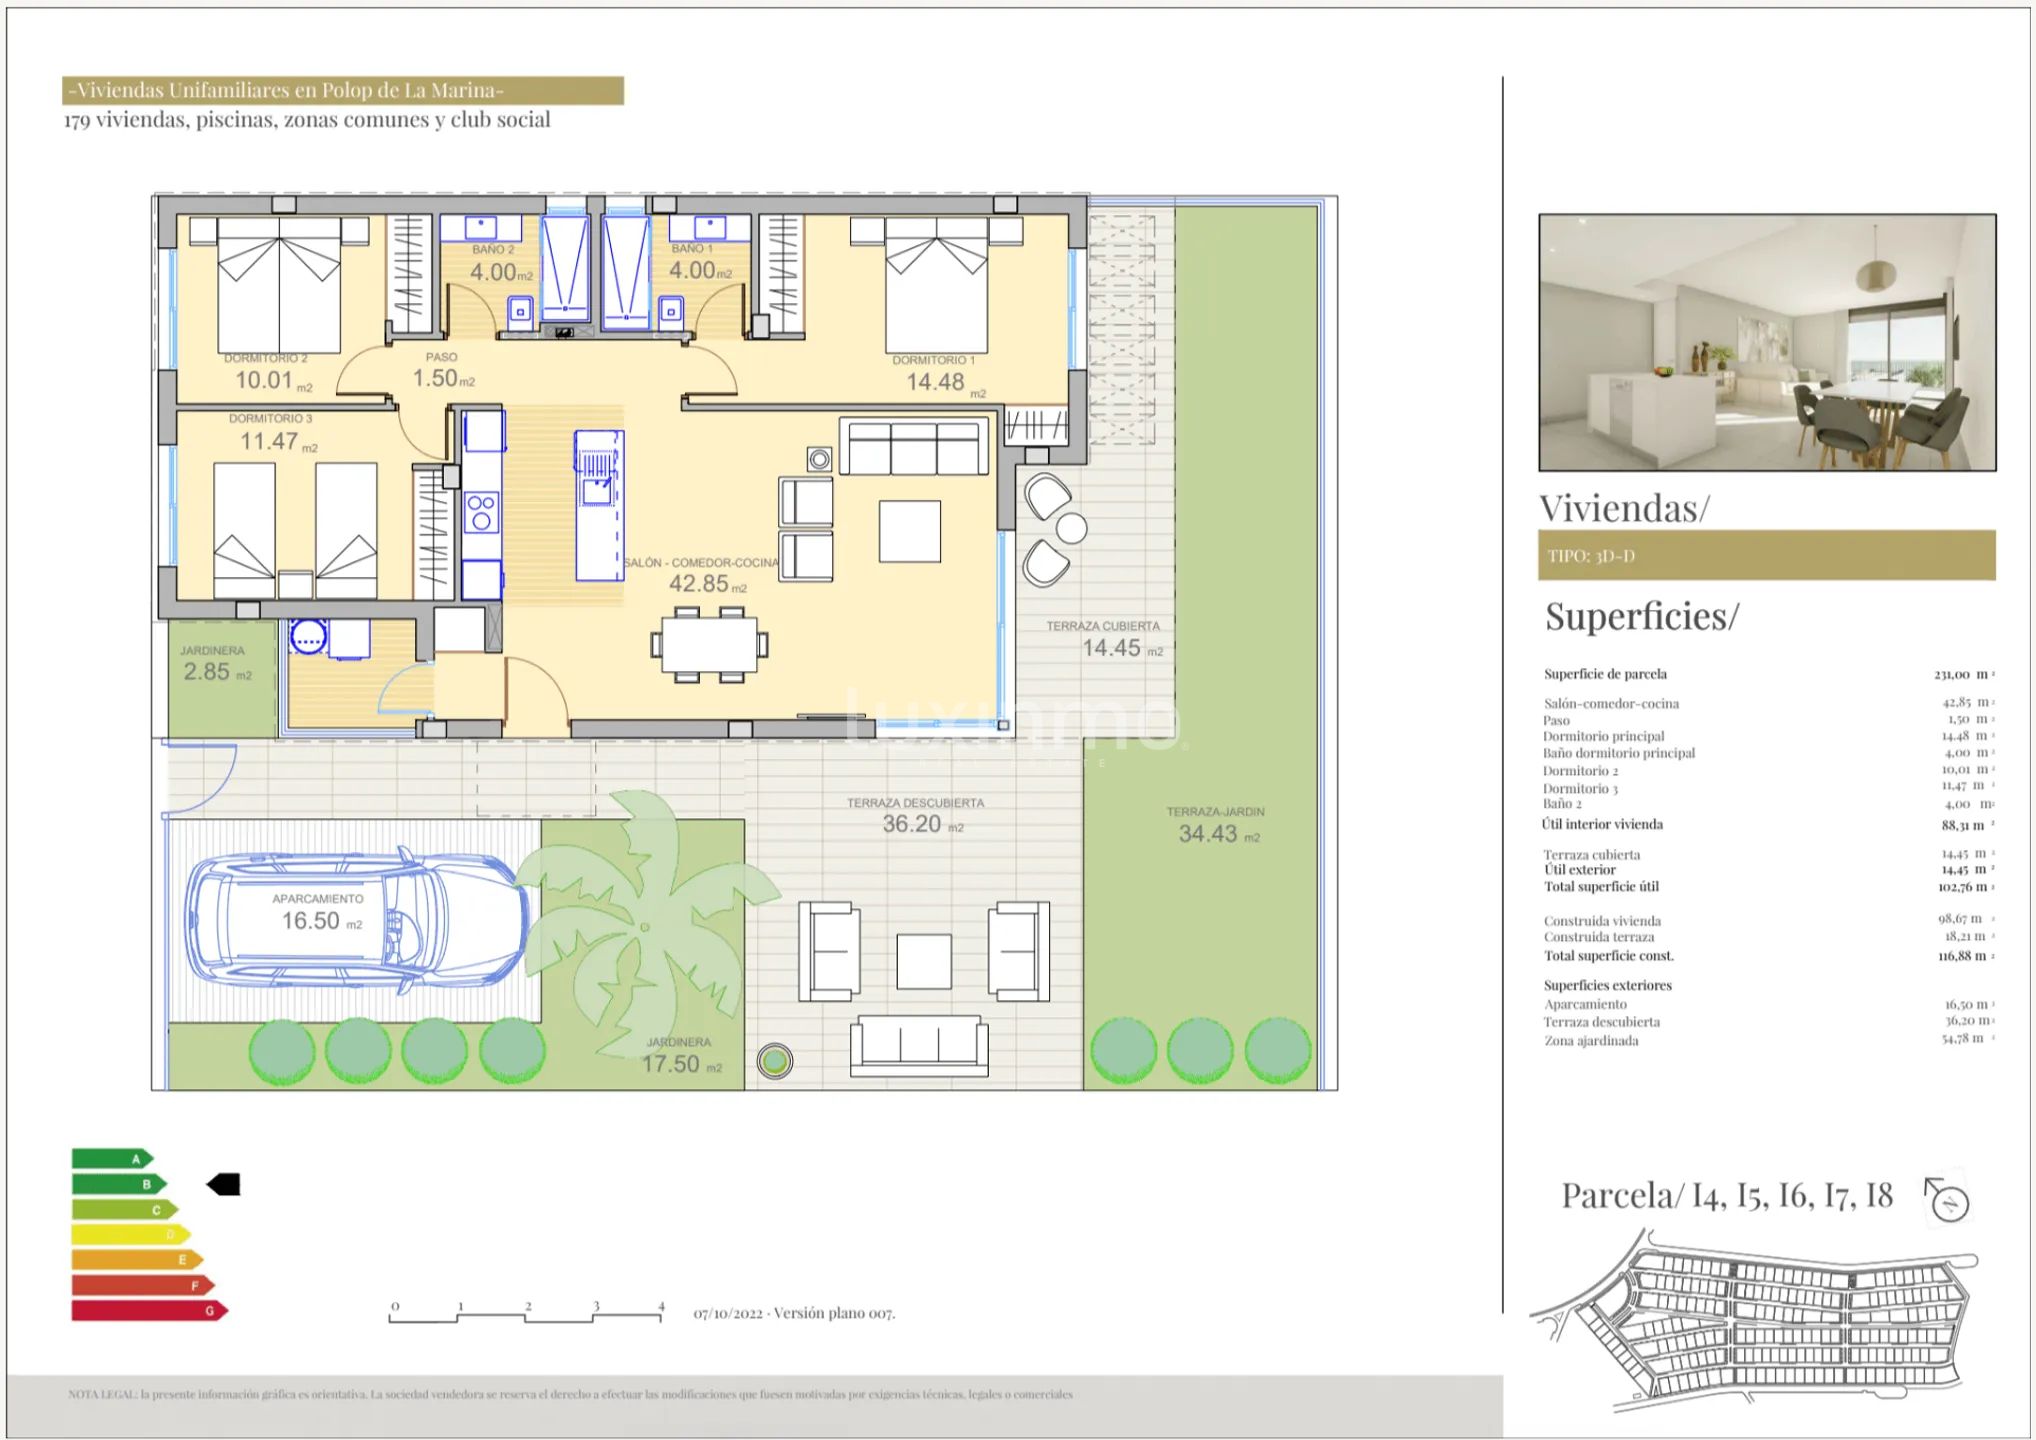
Task: Click the interior render photo thumbnail
Action: coord(1767,342)
